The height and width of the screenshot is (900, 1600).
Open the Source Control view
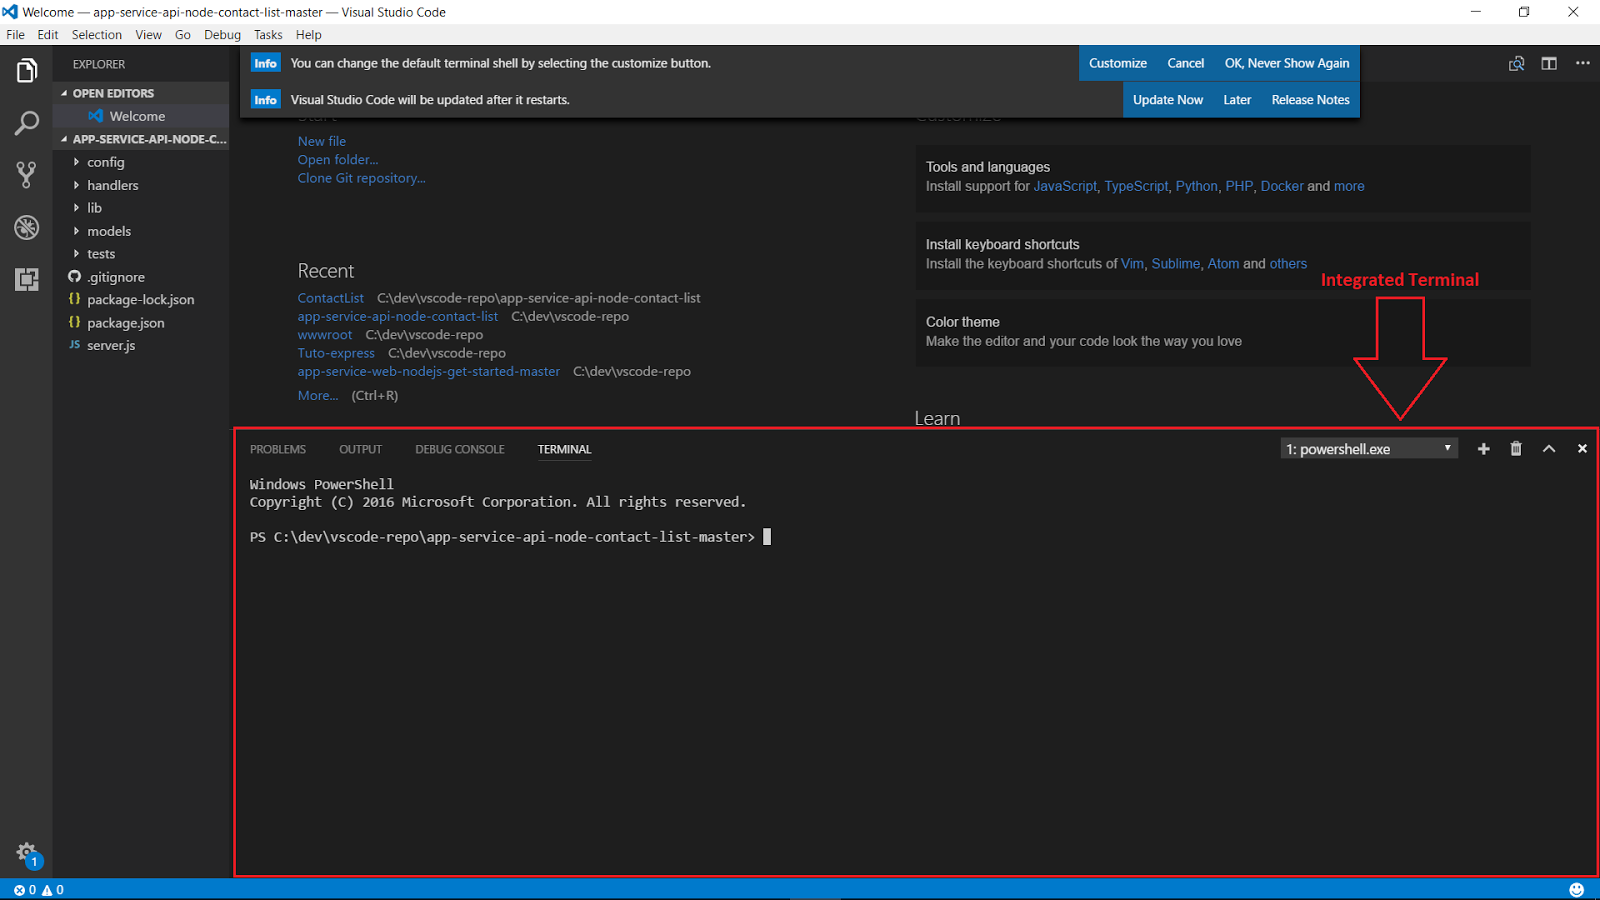[x=27, y=175]
